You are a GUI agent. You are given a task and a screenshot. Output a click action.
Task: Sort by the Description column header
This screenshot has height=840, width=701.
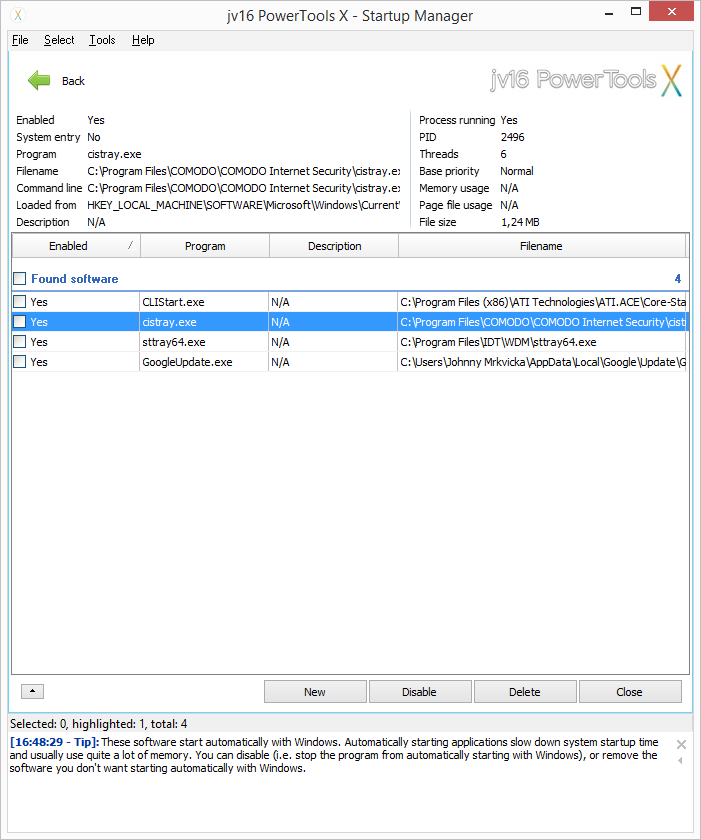[334, 246]
